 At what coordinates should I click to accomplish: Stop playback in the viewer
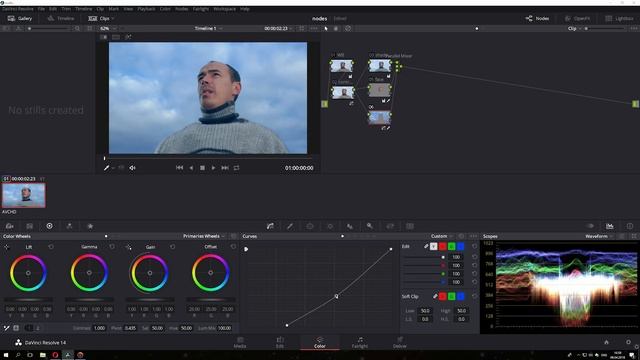(202, 168)
